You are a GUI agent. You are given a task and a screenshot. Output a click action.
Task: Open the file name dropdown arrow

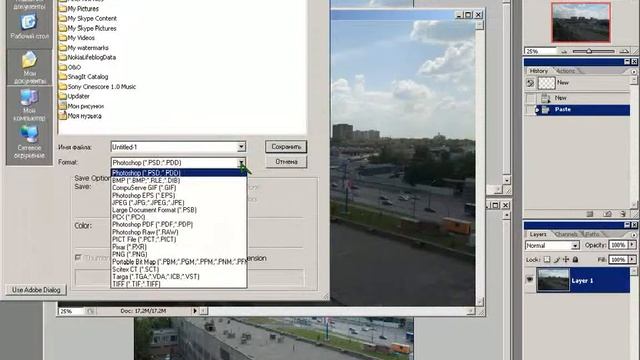(241, 147)
